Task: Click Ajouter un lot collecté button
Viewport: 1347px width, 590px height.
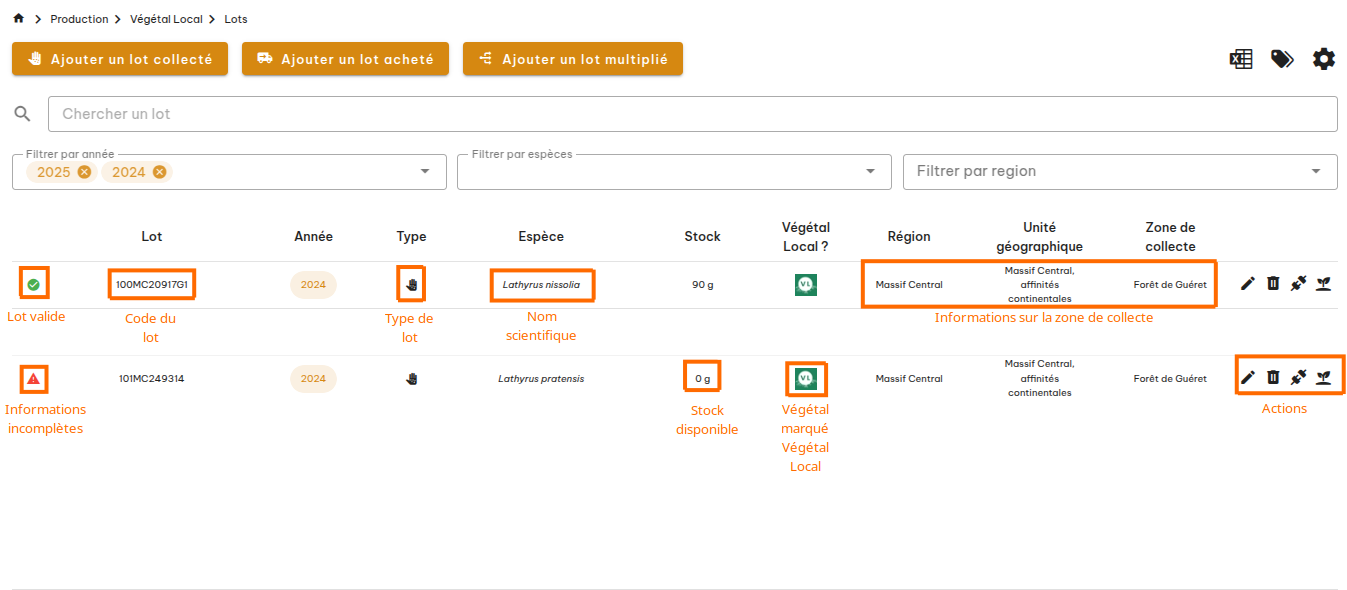Action: coord(120,59)
